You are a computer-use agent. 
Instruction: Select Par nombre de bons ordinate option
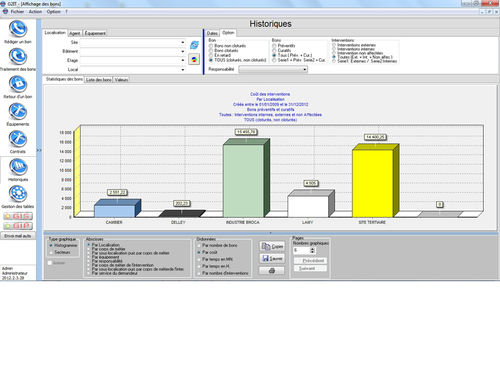tap(199, 245)
